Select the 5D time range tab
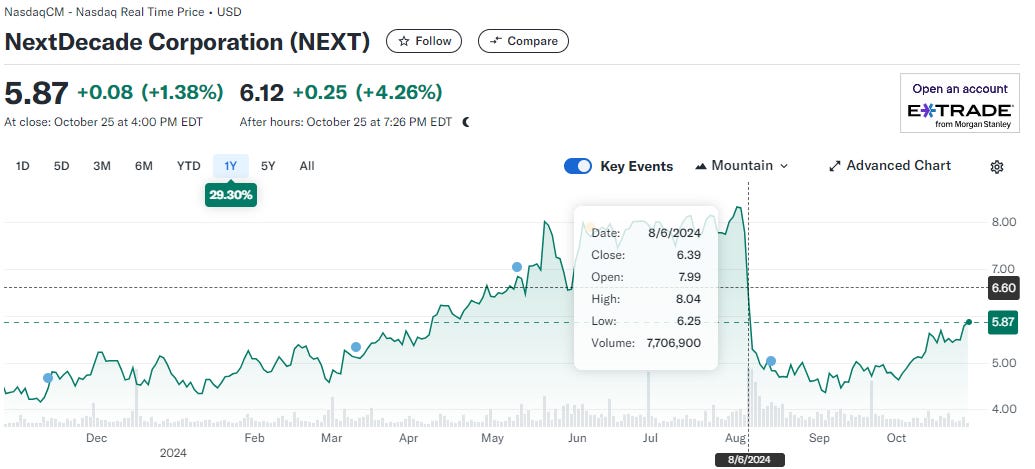The height and width of the screenshot is (469, 1035). [x=61, y=166]
